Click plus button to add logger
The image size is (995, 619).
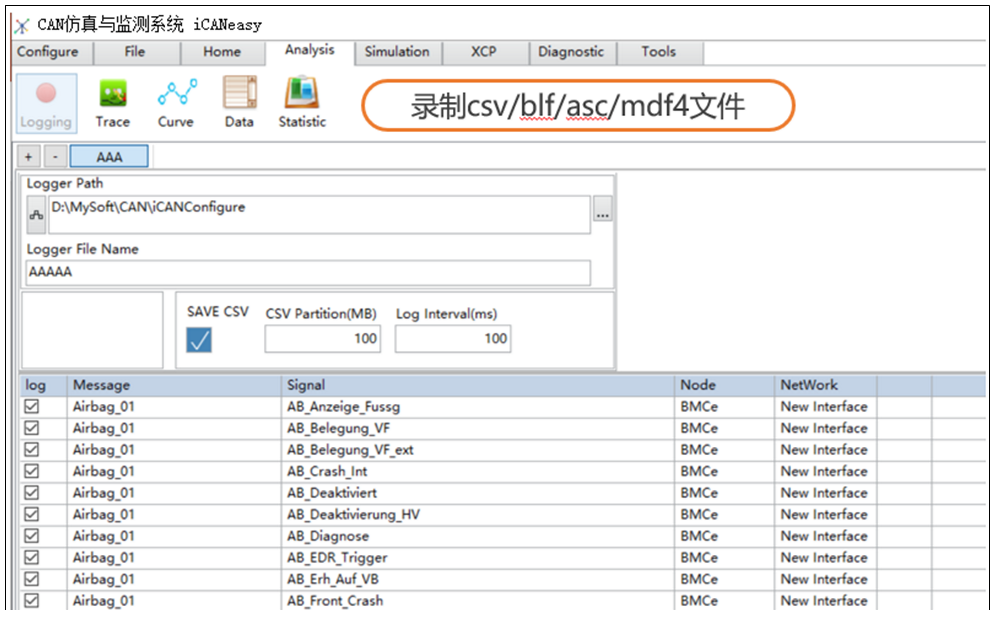point(28,157)
